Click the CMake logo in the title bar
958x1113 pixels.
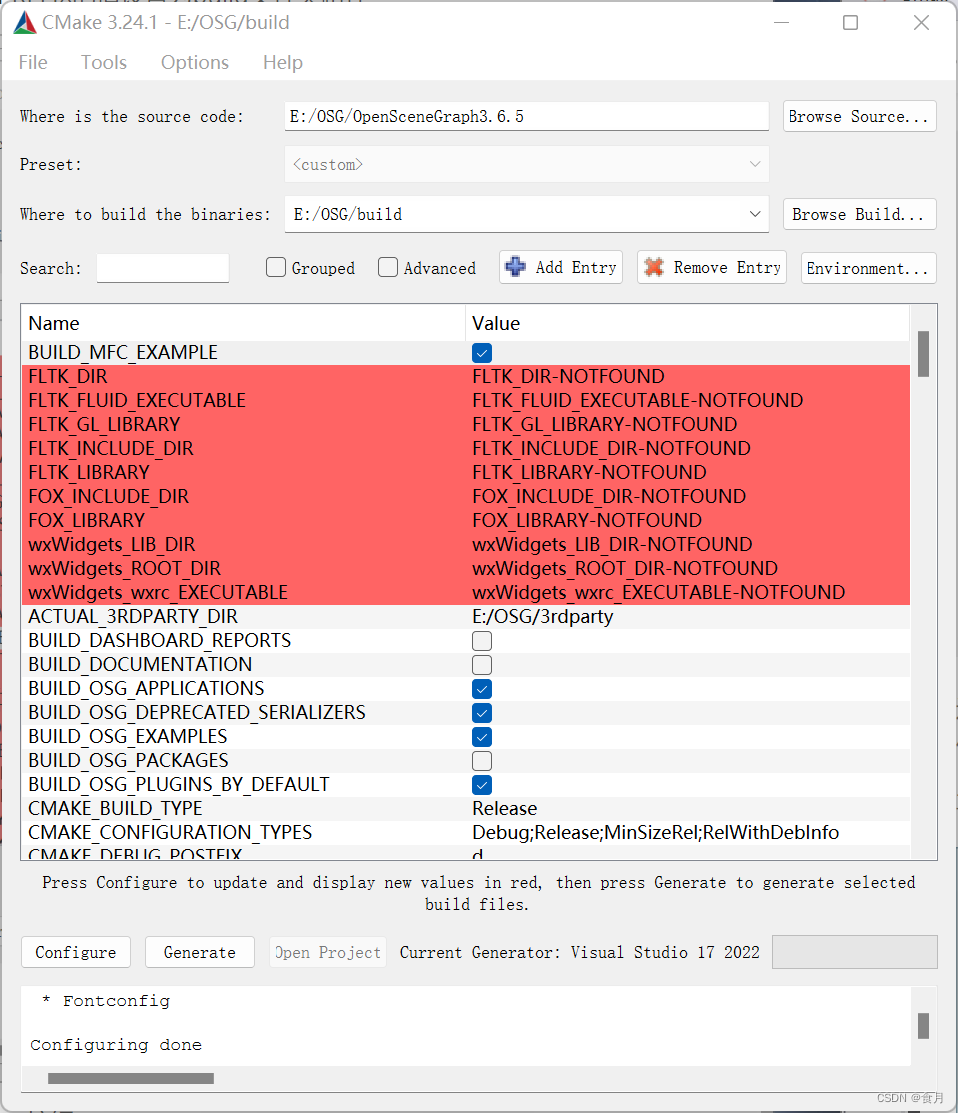pyautogui.click(x=24, y=23)
